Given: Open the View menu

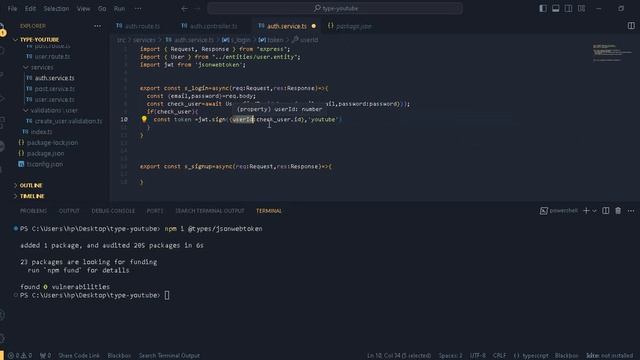Looking at the screenshot, I should pyautogui.click(x=83, y=8).
